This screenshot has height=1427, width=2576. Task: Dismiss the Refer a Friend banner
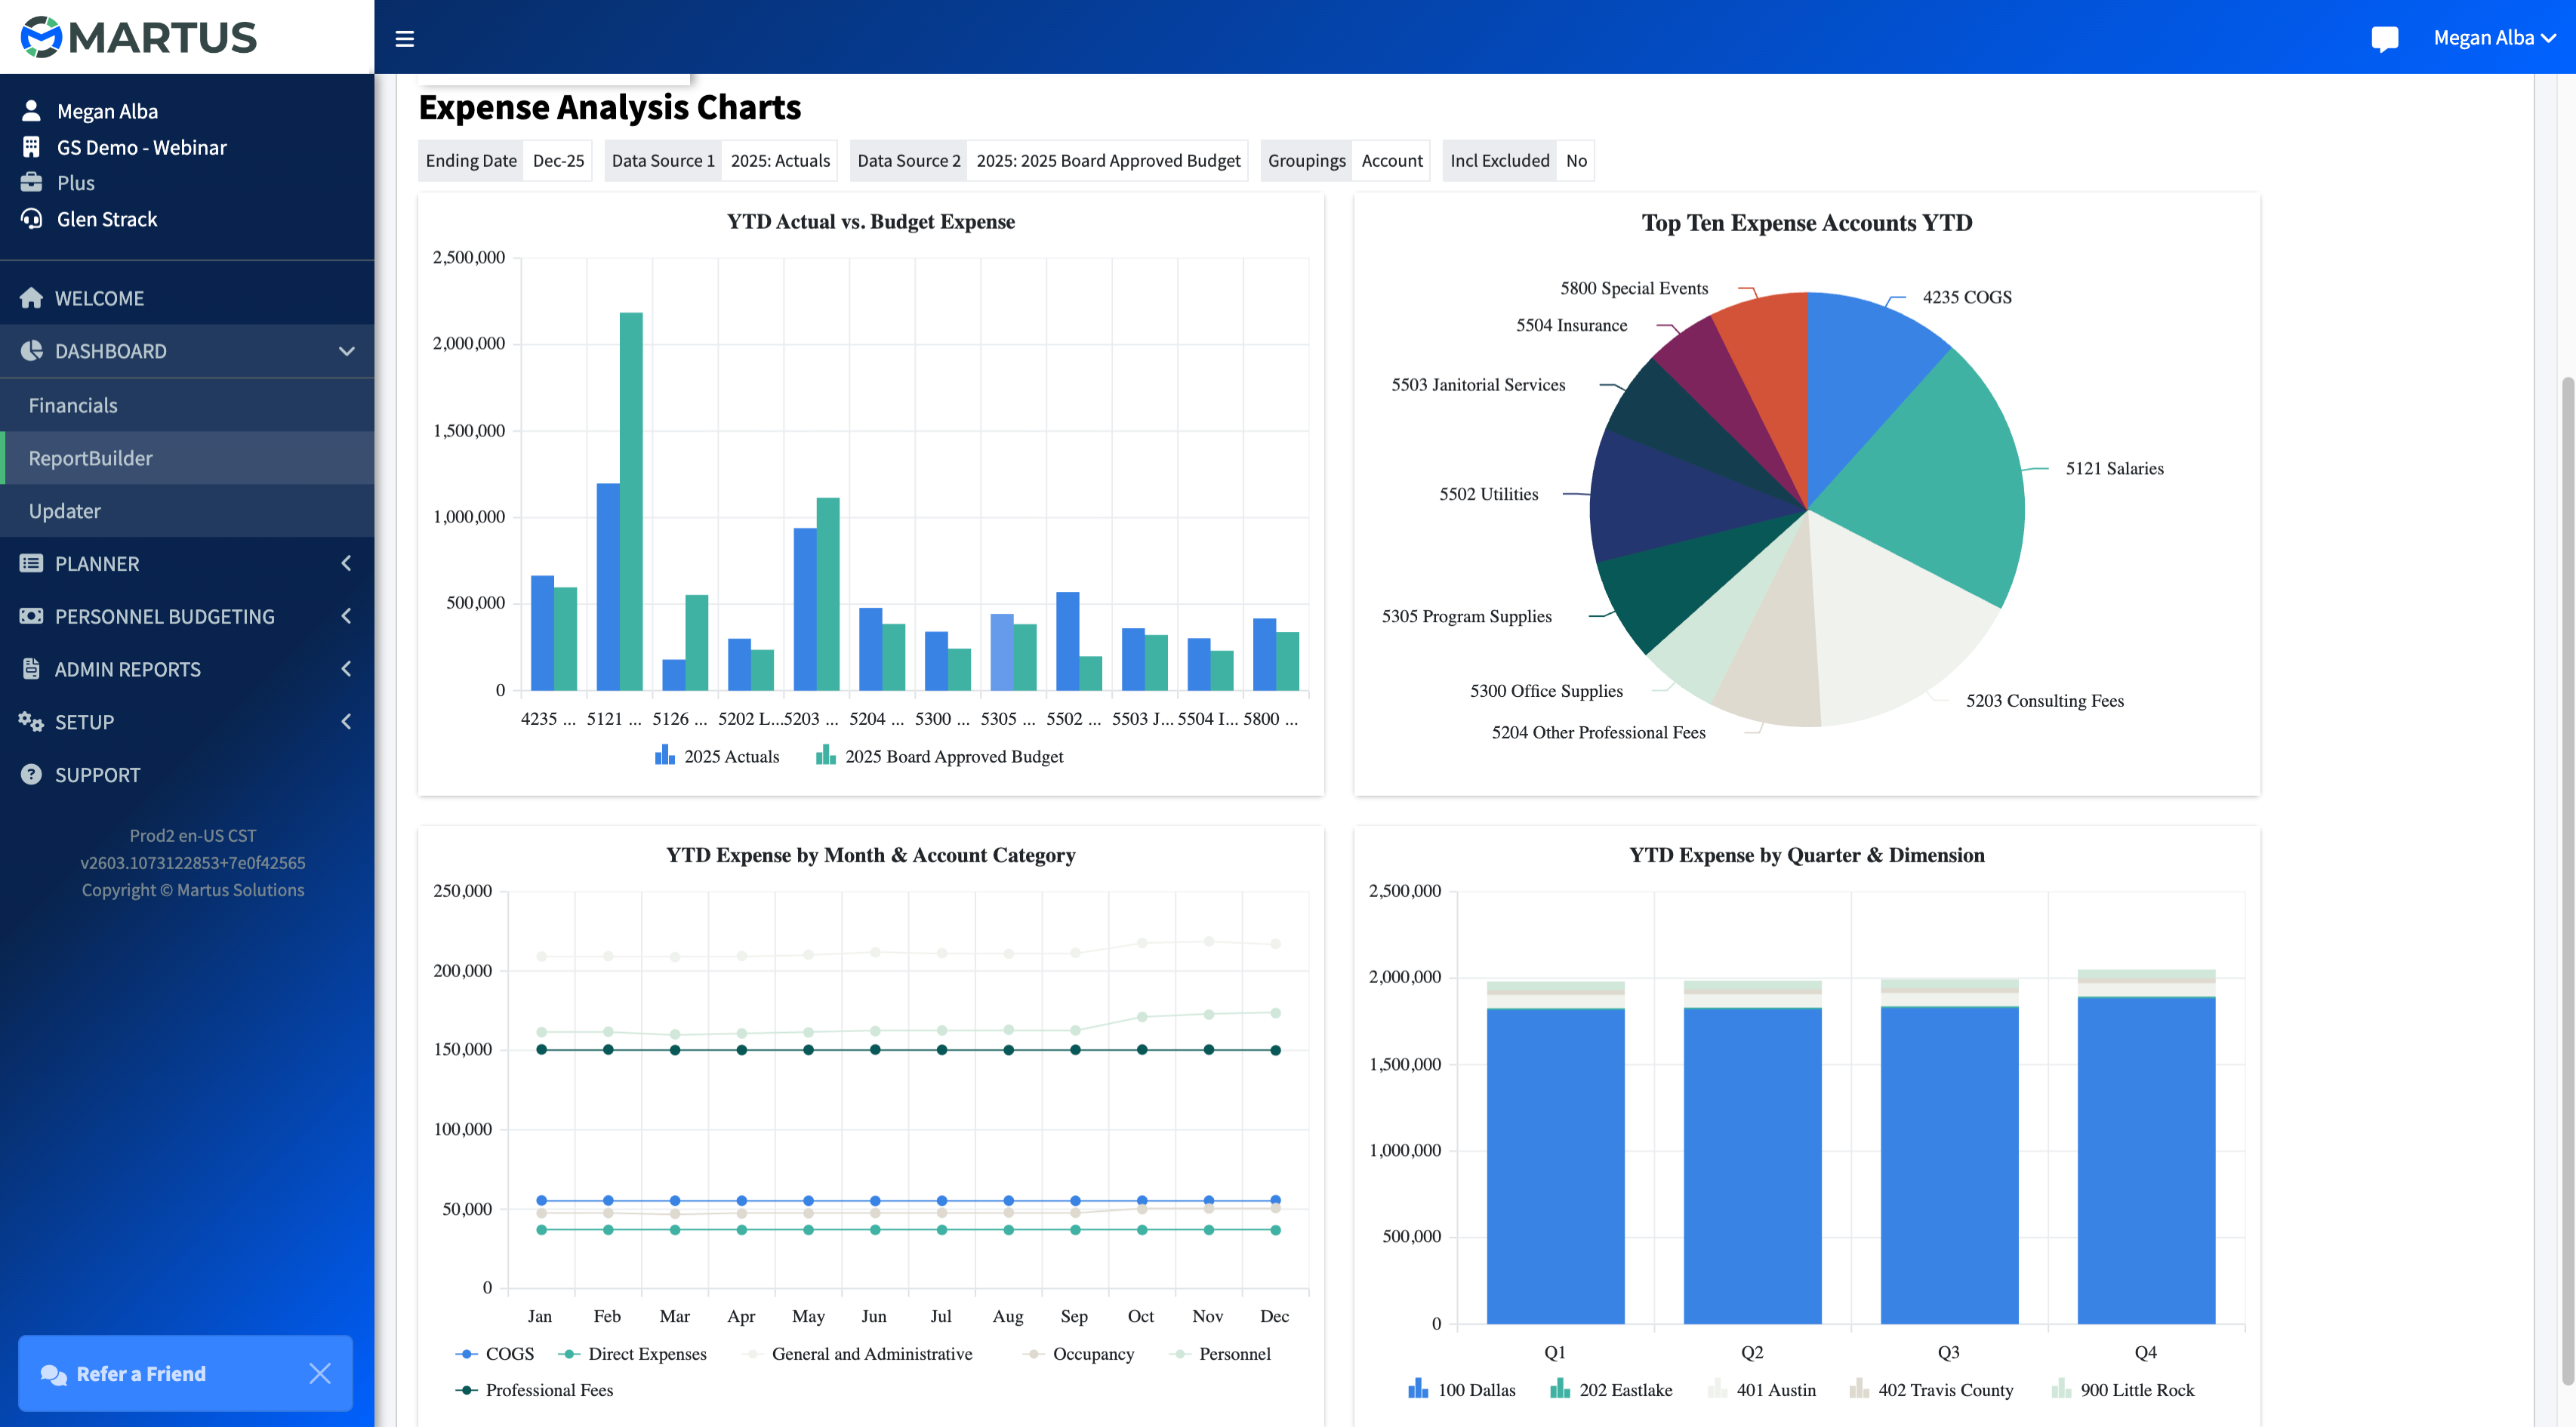(x=320, y=1374)
